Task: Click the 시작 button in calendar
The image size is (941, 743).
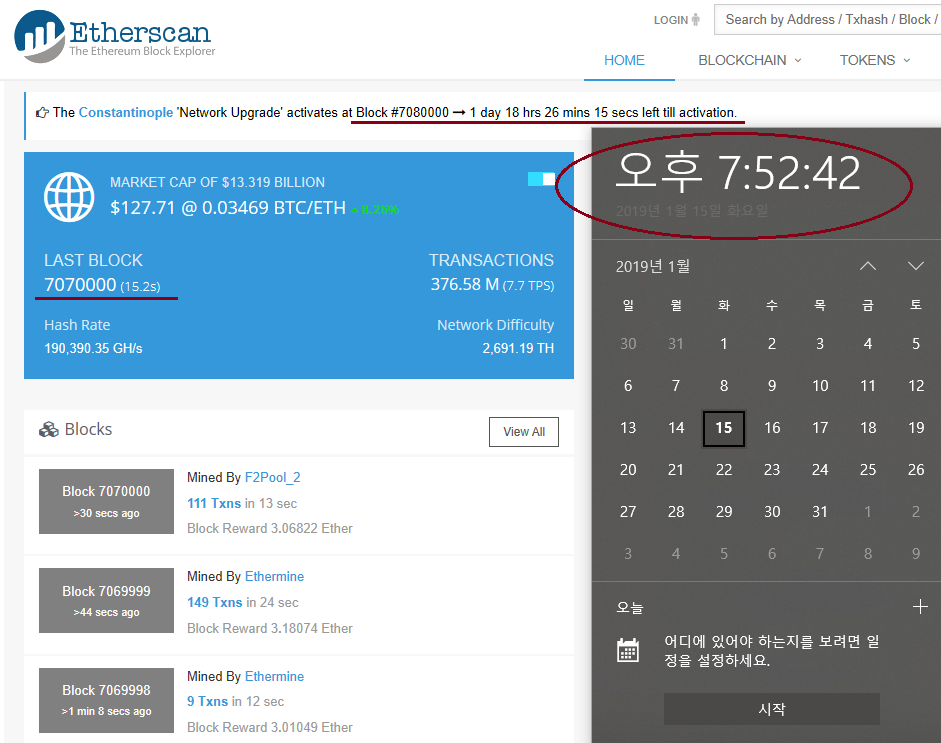Action: pos(771,709)
